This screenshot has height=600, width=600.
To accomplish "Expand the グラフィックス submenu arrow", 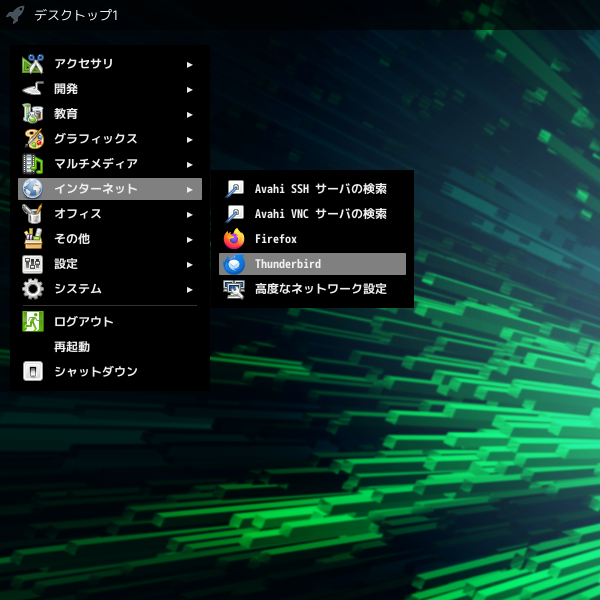I will pyautogui.click(x=189, y=140).
